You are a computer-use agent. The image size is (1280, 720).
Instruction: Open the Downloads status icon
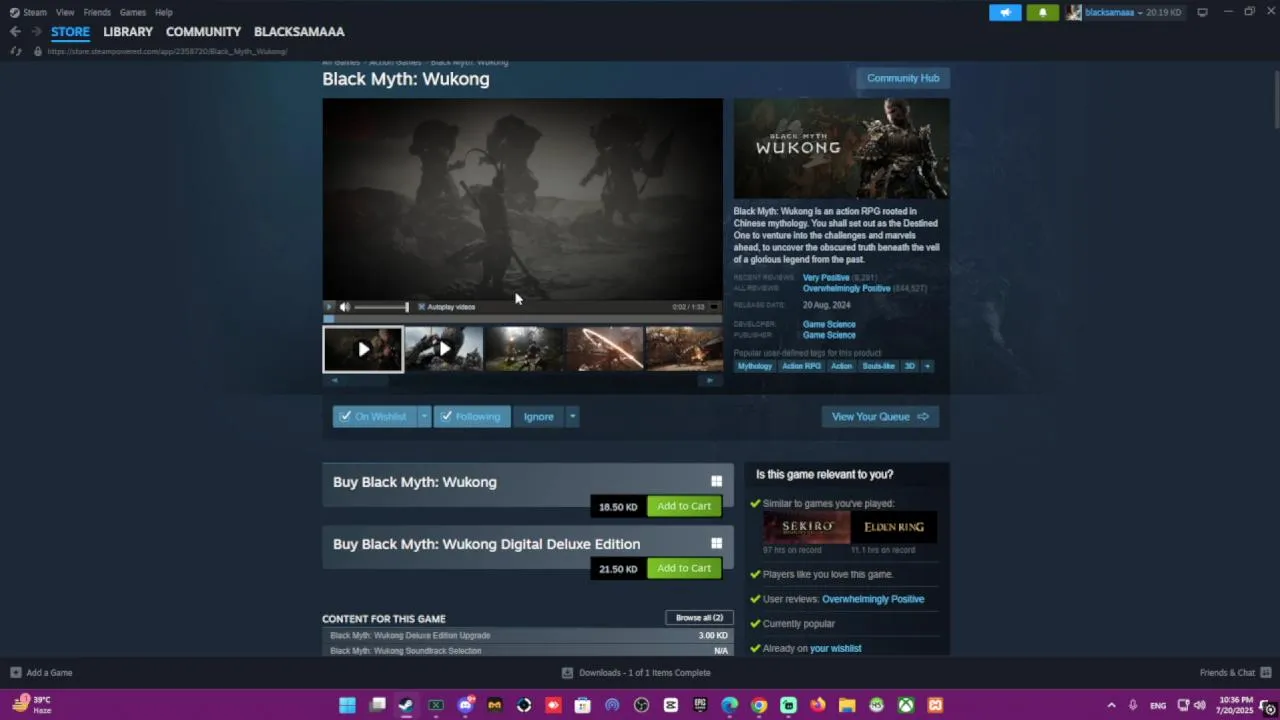point(567,673)
